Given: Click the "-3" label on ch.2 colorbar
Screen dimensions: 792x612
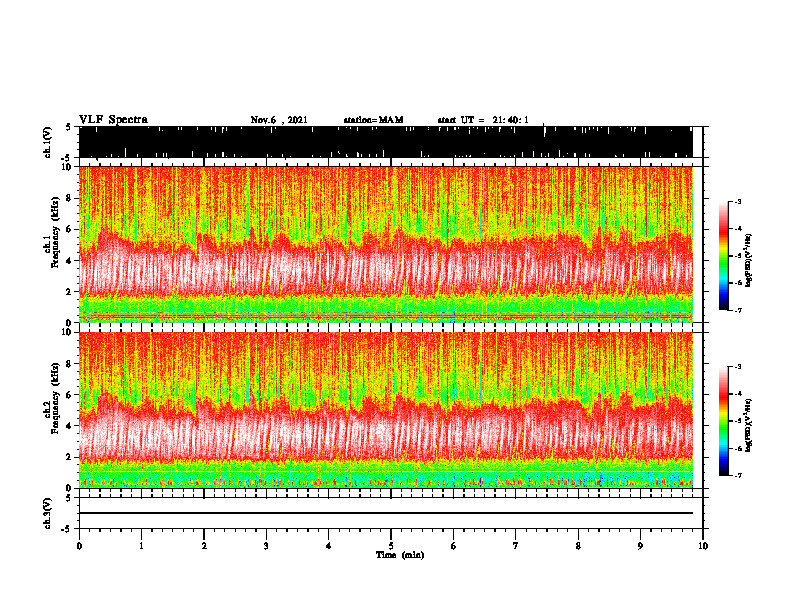Looking at the screenshot, I should [738, 367].
